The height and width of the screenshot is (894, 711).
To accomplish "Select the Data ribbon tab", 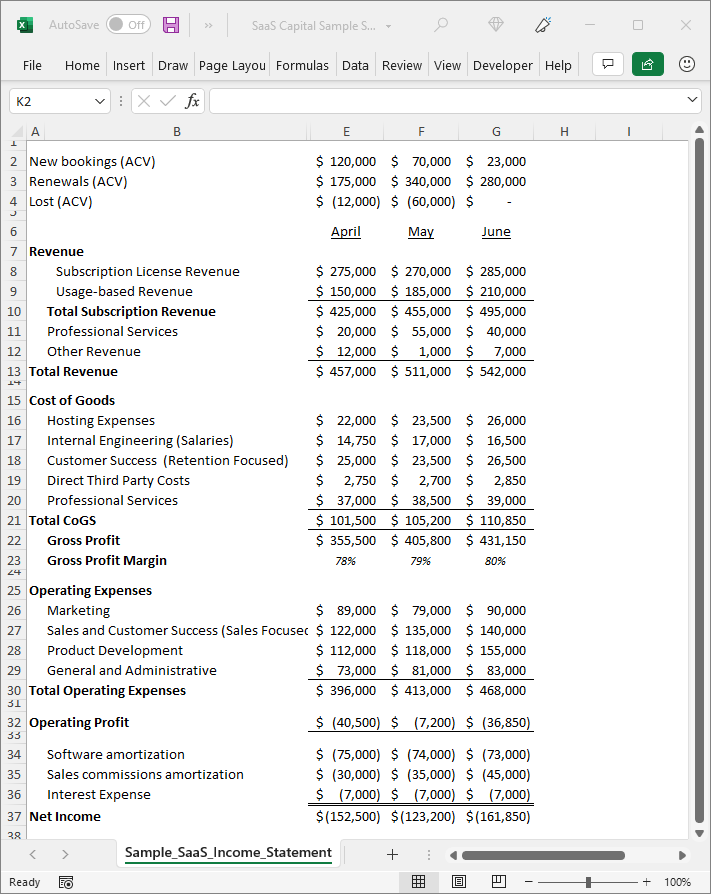I will 355,66.
